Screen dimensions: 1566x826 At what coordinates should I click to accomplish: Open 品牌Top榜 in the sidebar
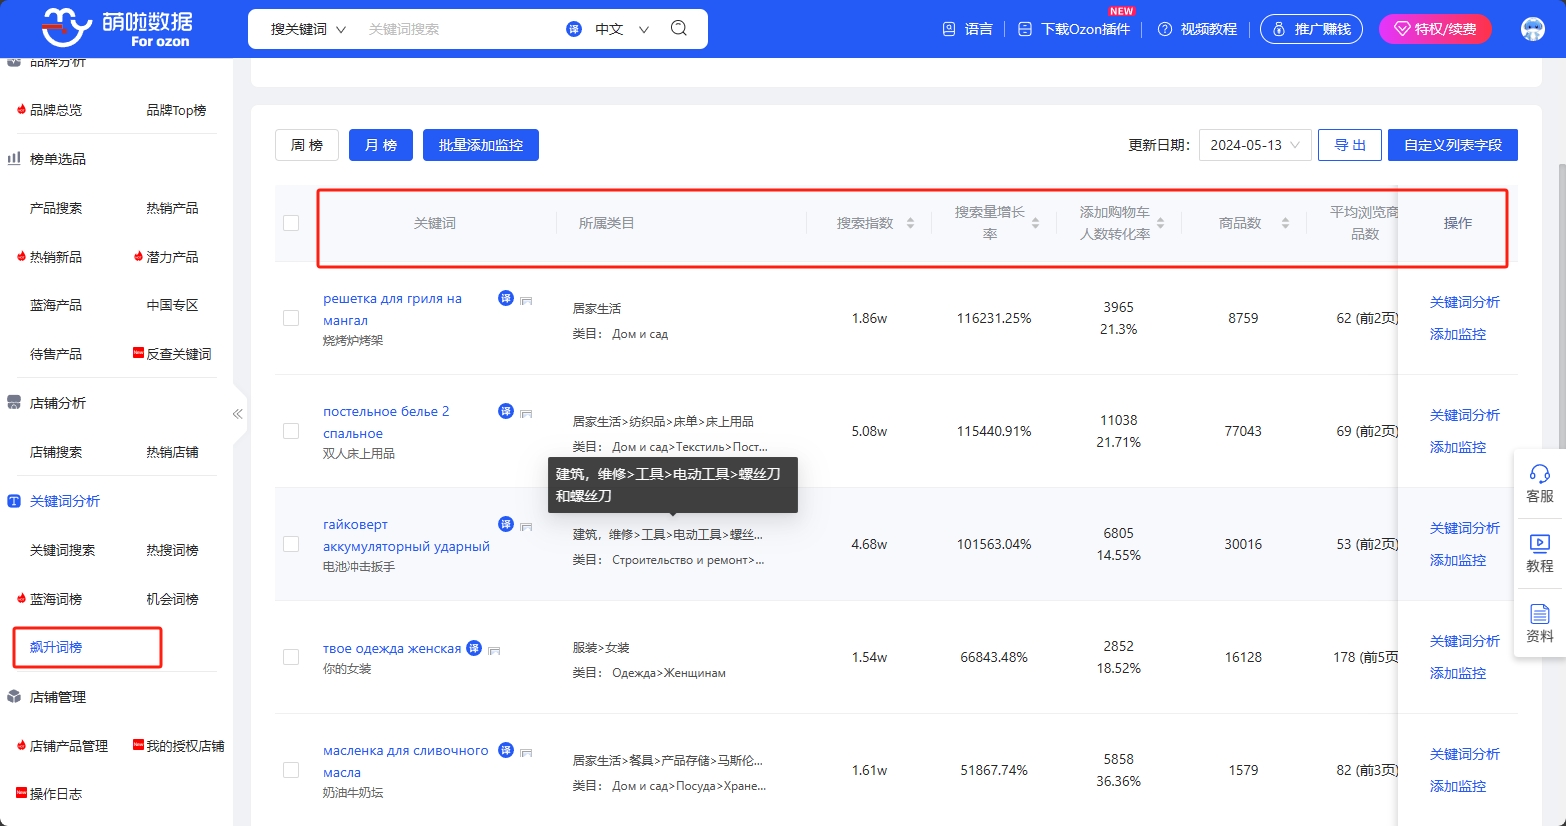[x=176, y=110]
